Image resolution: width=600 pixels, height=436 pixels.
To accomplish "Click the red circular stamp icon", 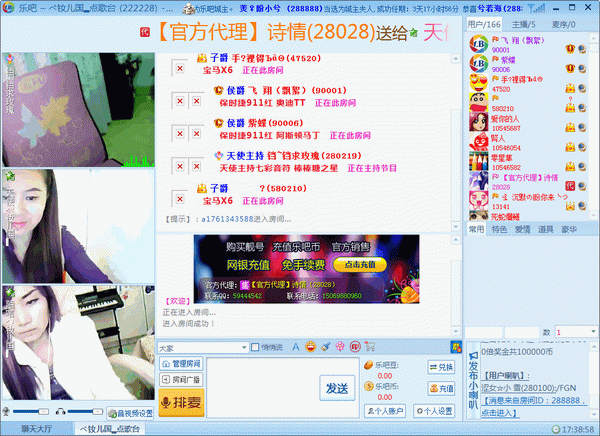I will tap(355, 347).
